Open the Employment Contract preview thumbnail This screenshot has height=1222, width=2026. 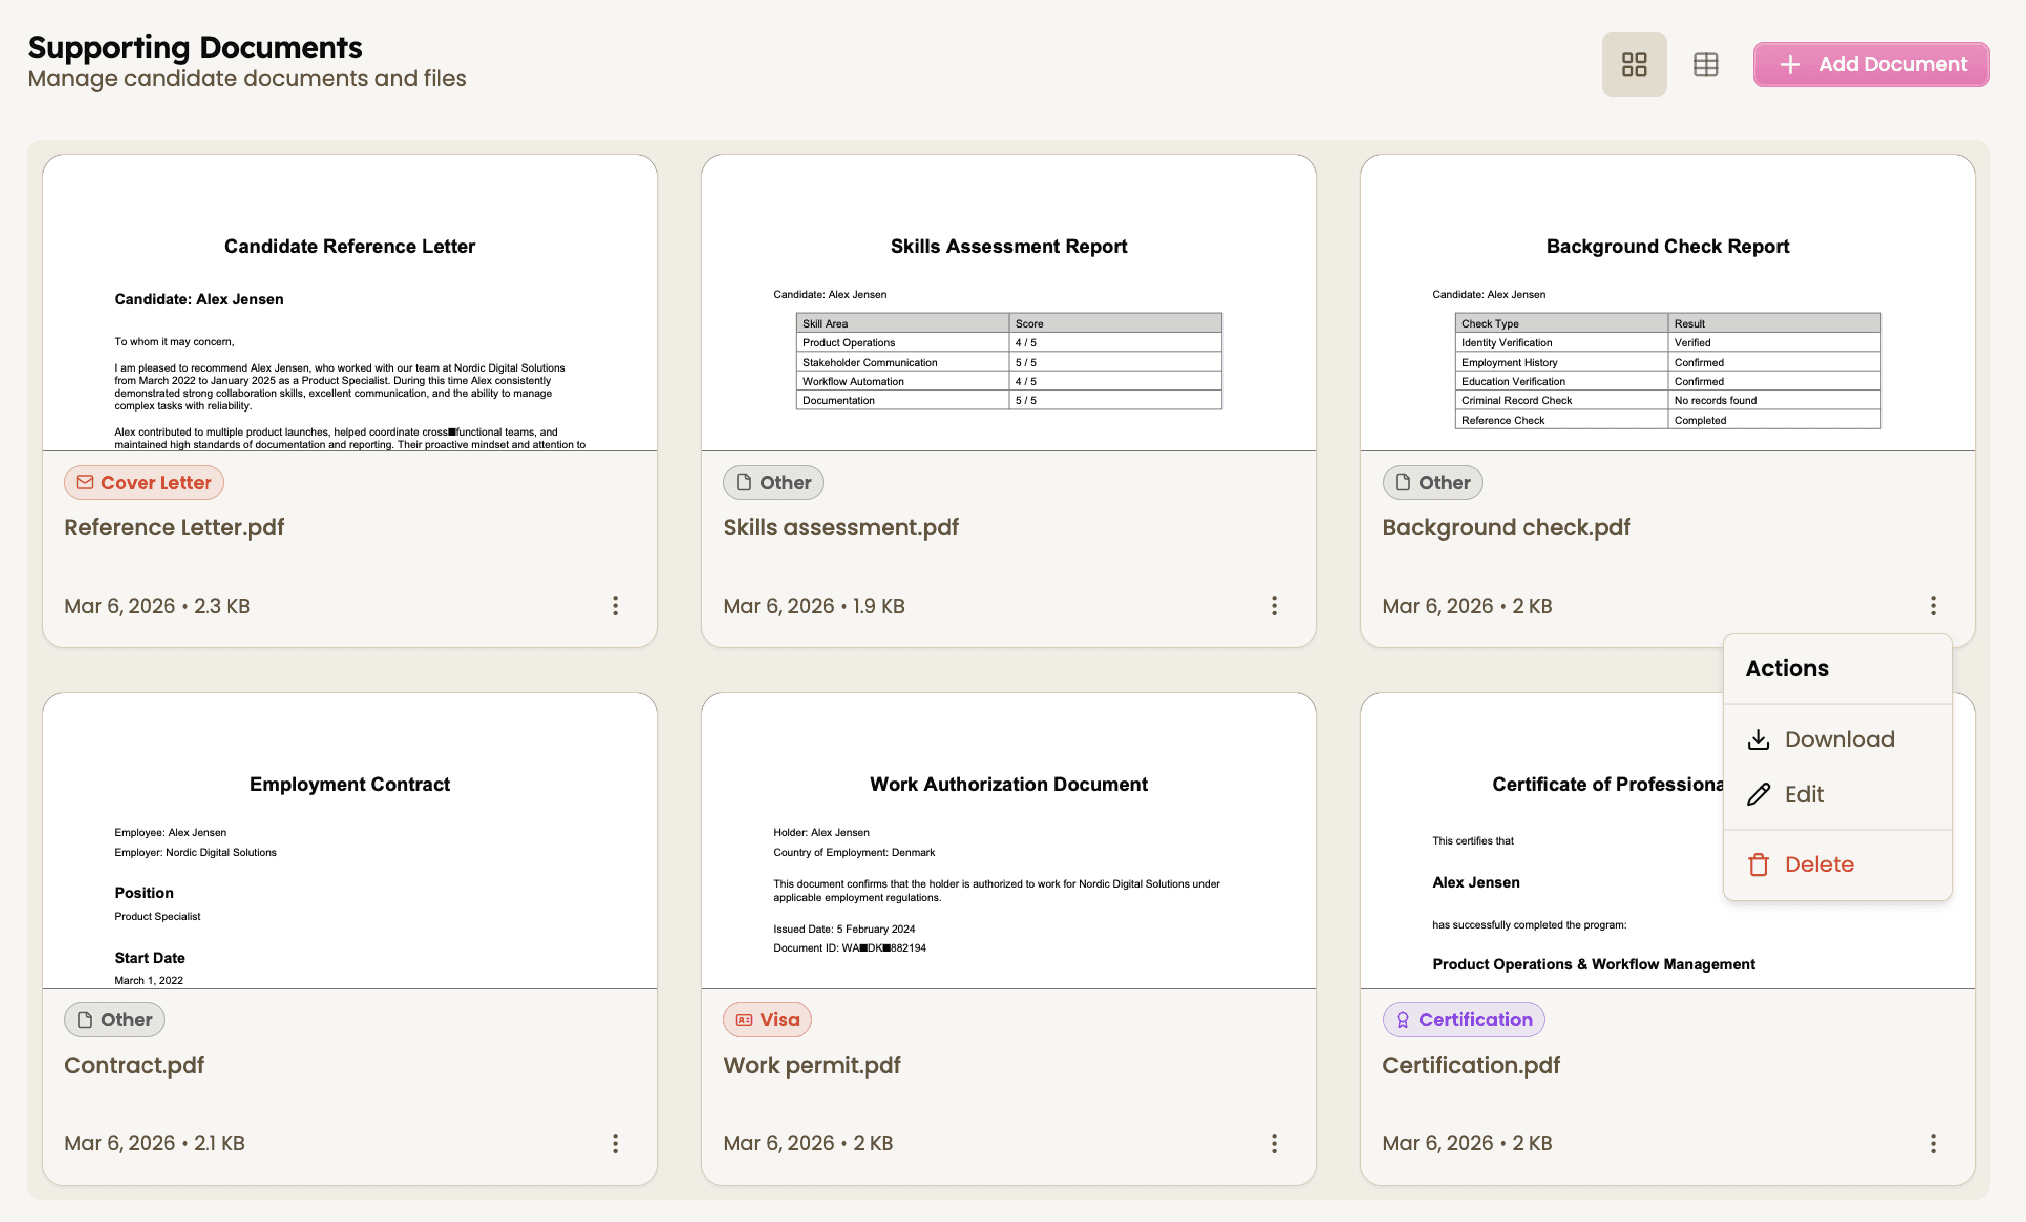click(350, 840)
